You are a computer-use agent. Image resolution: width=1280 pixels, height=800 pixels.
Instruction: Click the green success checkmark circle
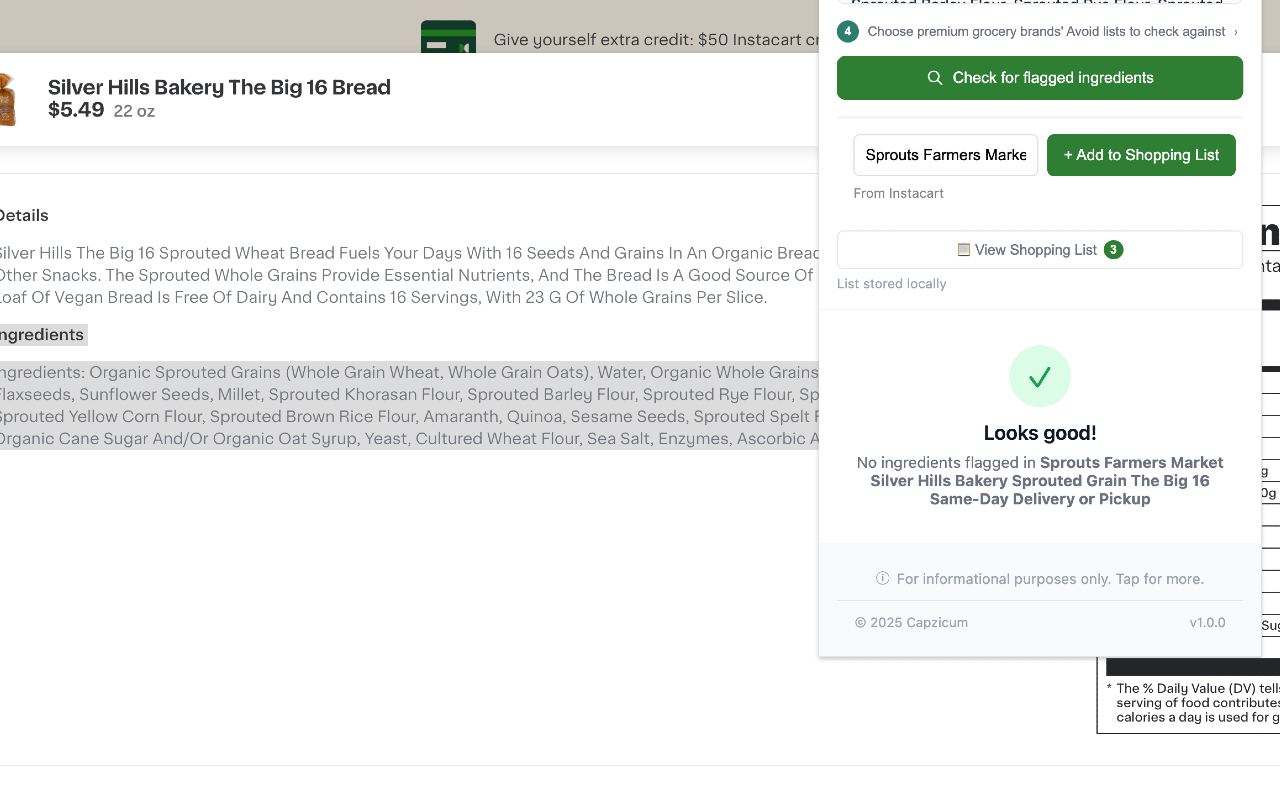1040,376
